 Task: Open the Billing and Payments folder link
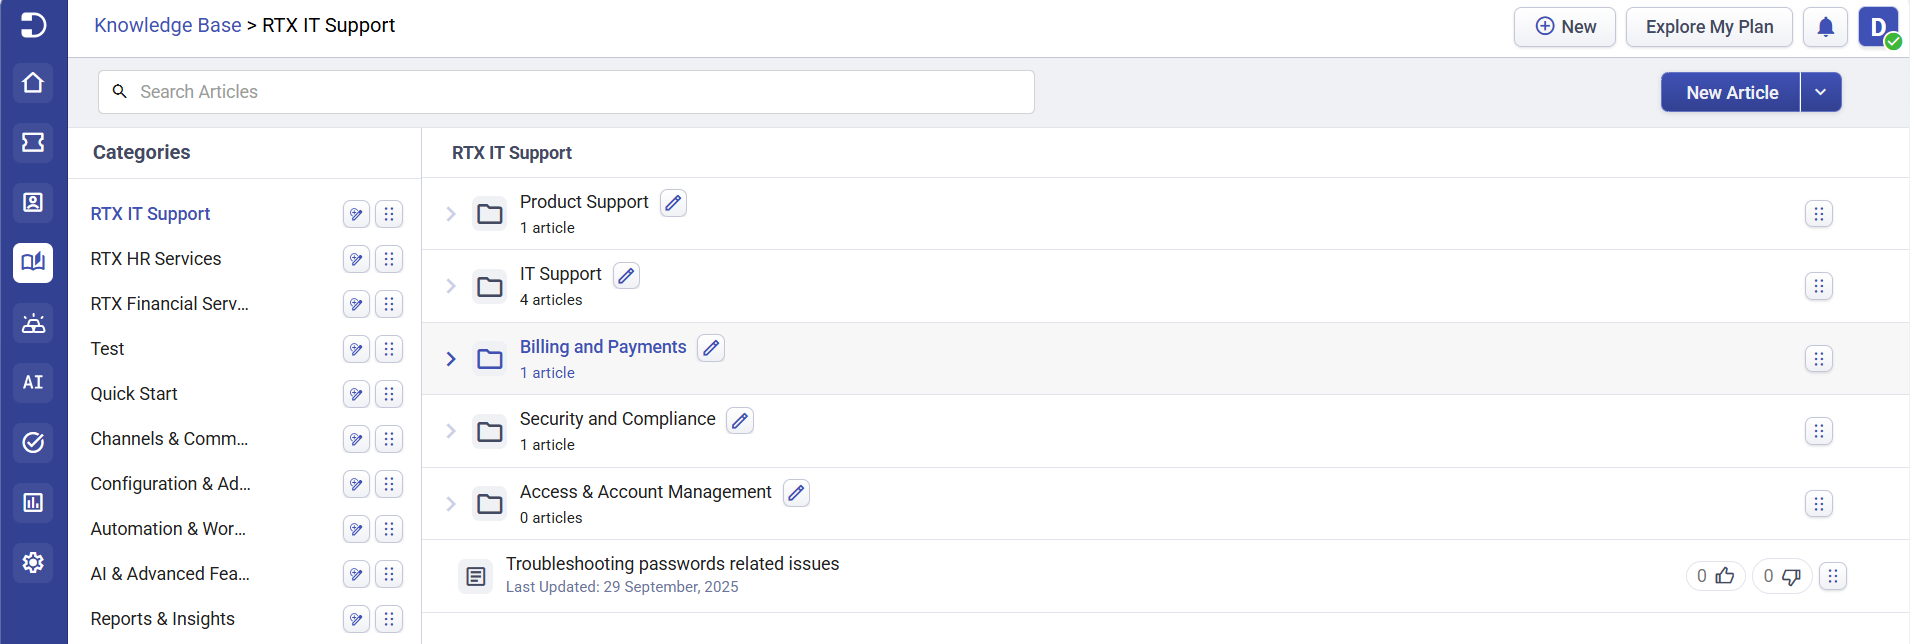click(603, 347)
